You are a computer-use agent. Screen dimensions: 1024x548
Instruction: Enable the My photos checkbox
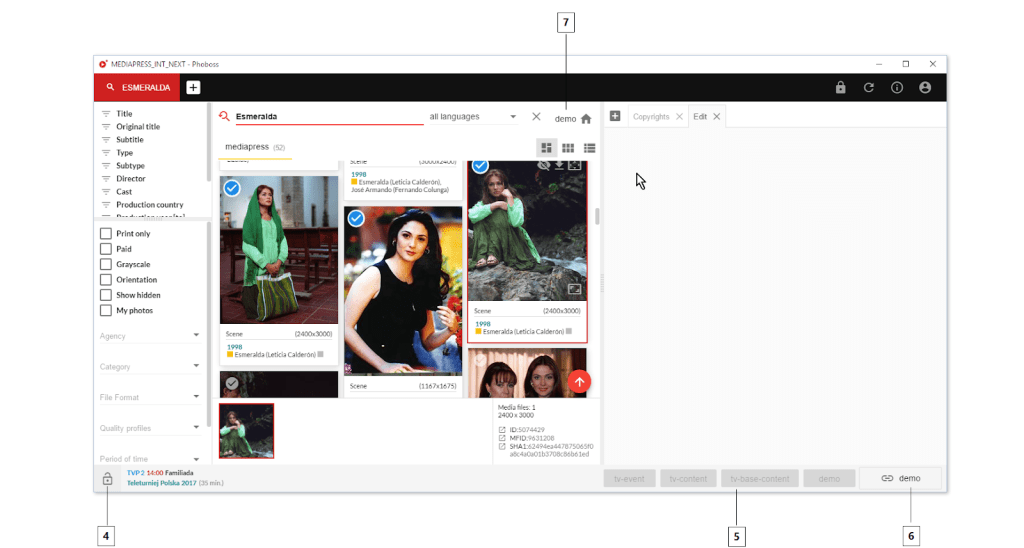point(106,311)
